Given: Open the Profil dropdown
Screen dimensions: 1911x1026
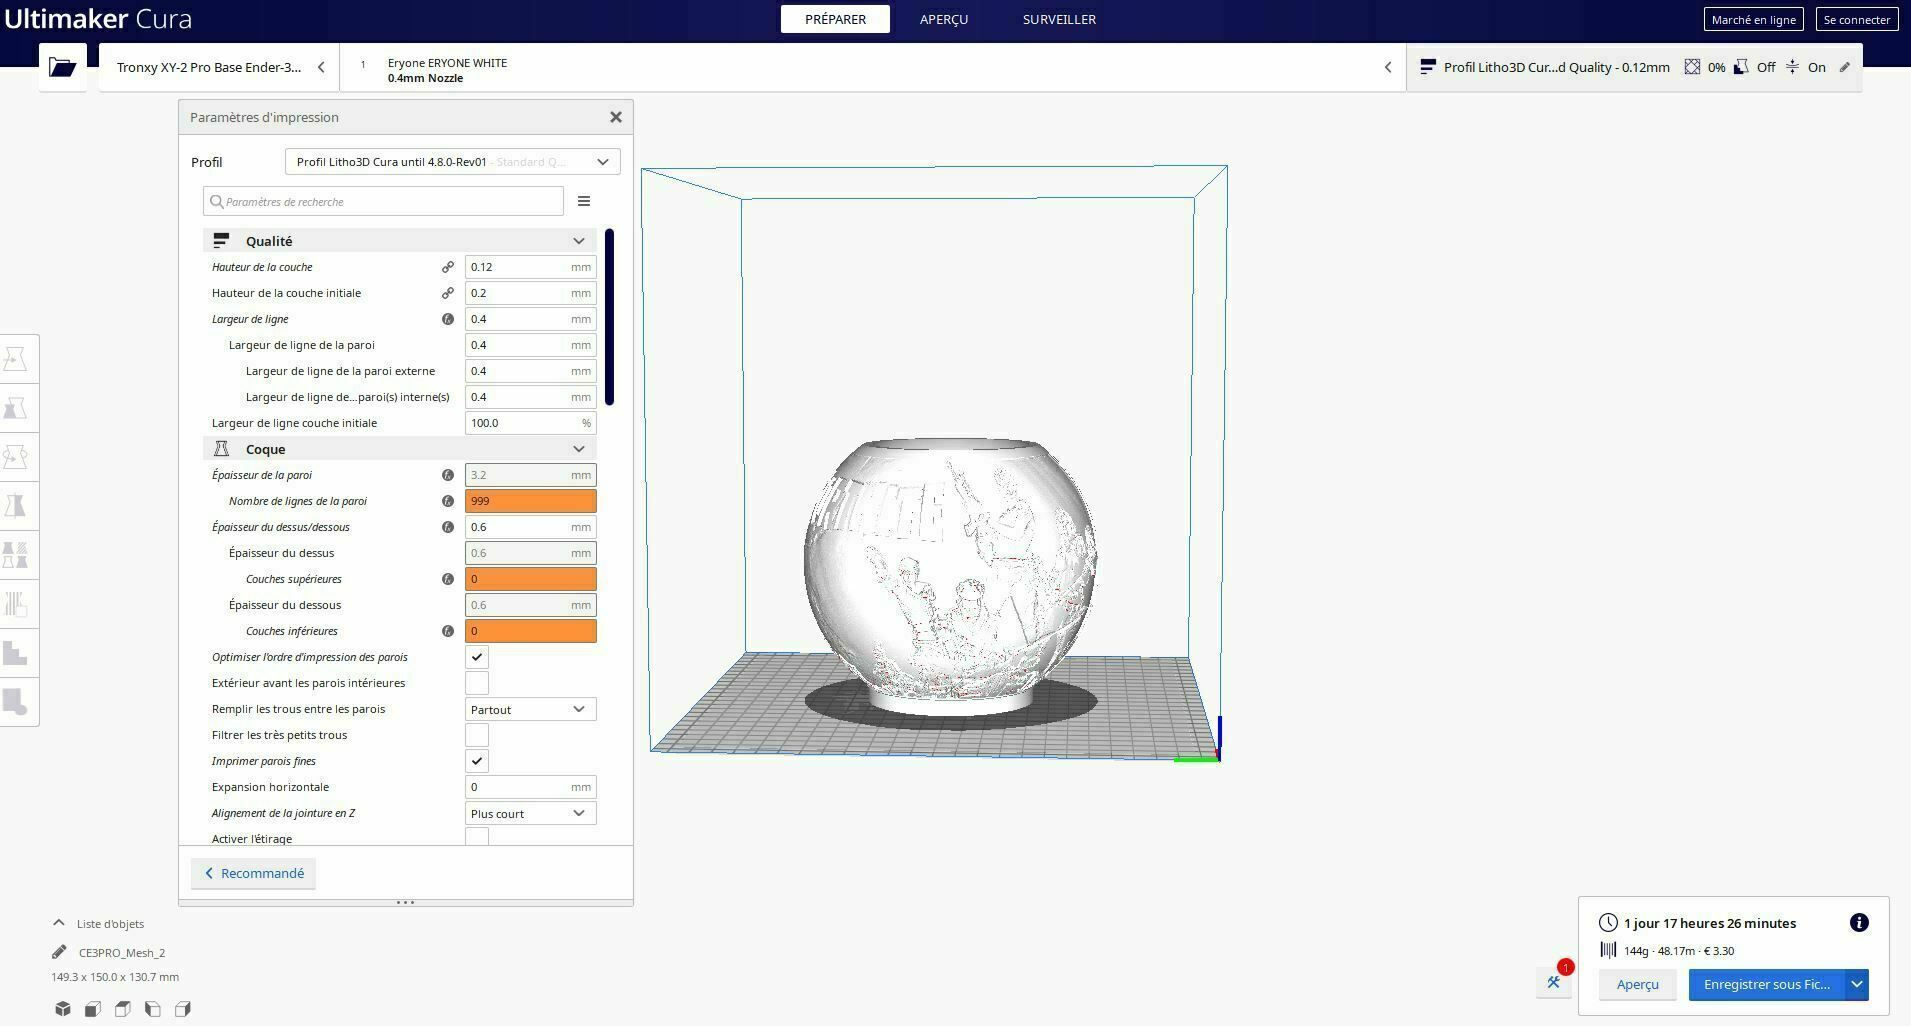Looking at the screenshot, I should coord(452,161).
